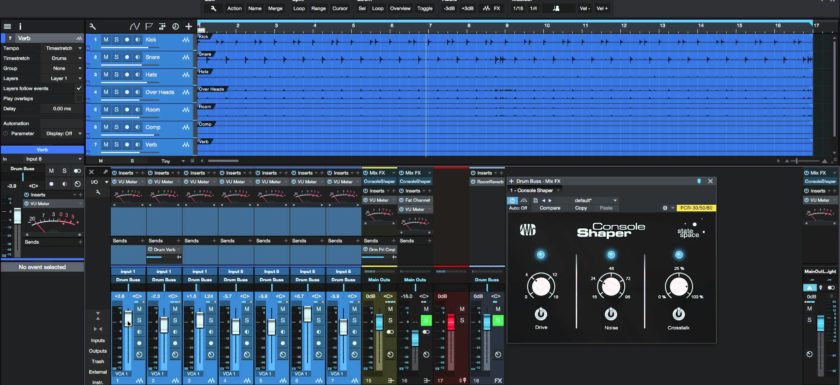The image size is (840, 385).
Task: Click Compare in Console Shaper
Action: click(550, 208)
